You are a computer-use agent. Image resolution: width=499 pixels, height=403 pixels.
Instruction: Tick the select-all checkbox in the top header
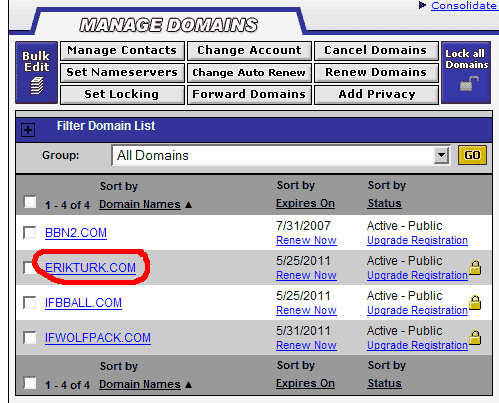[x=30, y=202]
